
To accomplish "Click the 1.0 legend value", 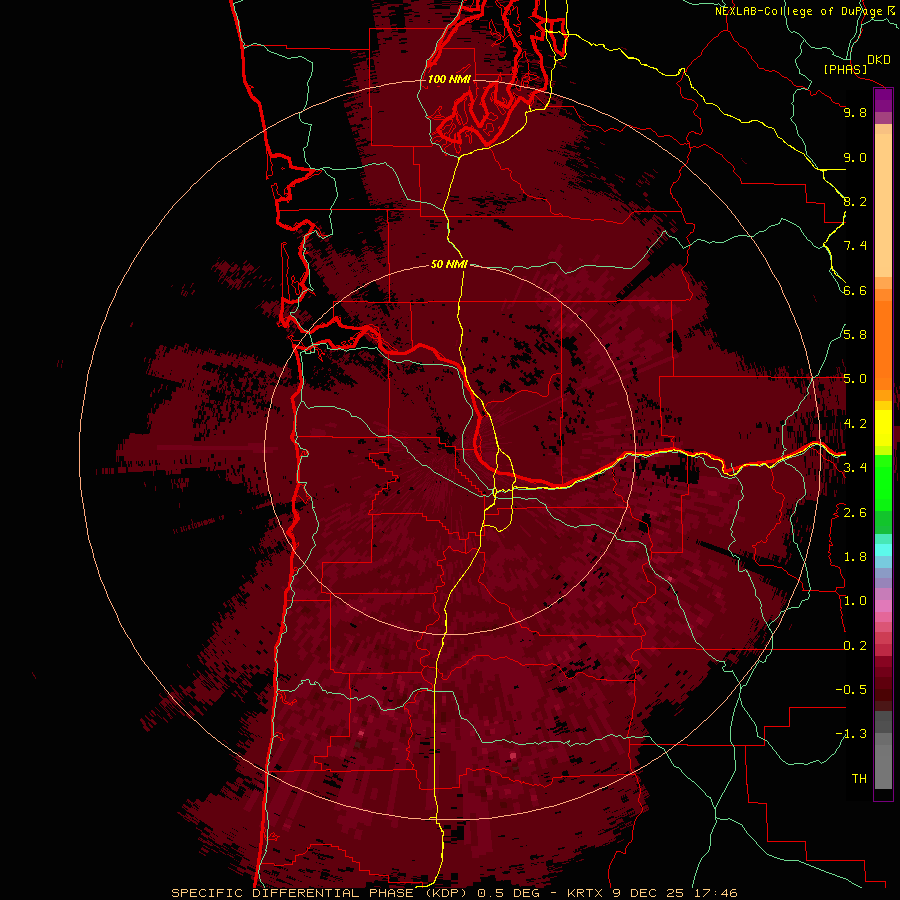I will (855, 602).
